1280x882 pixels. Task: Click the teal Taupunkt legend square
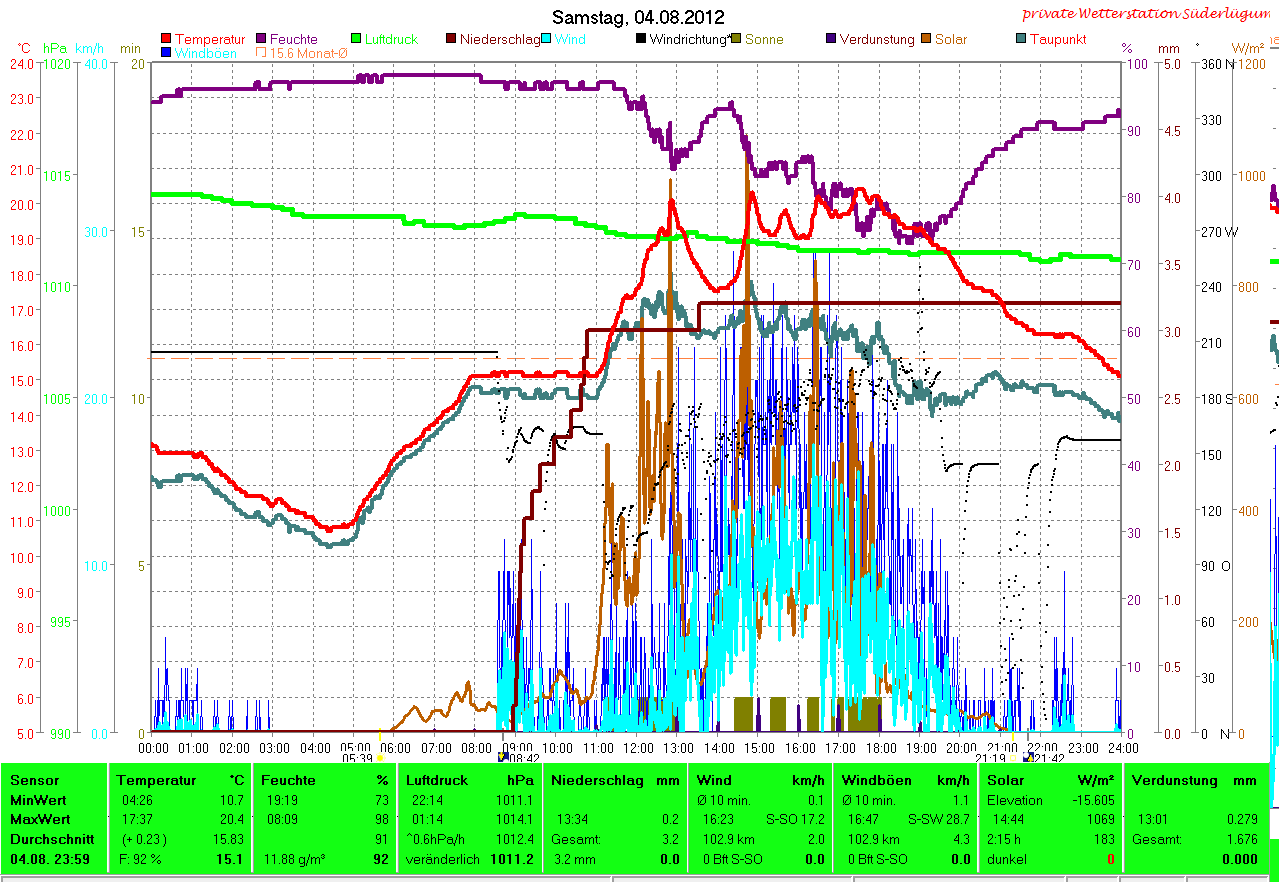click(1021, 40)
